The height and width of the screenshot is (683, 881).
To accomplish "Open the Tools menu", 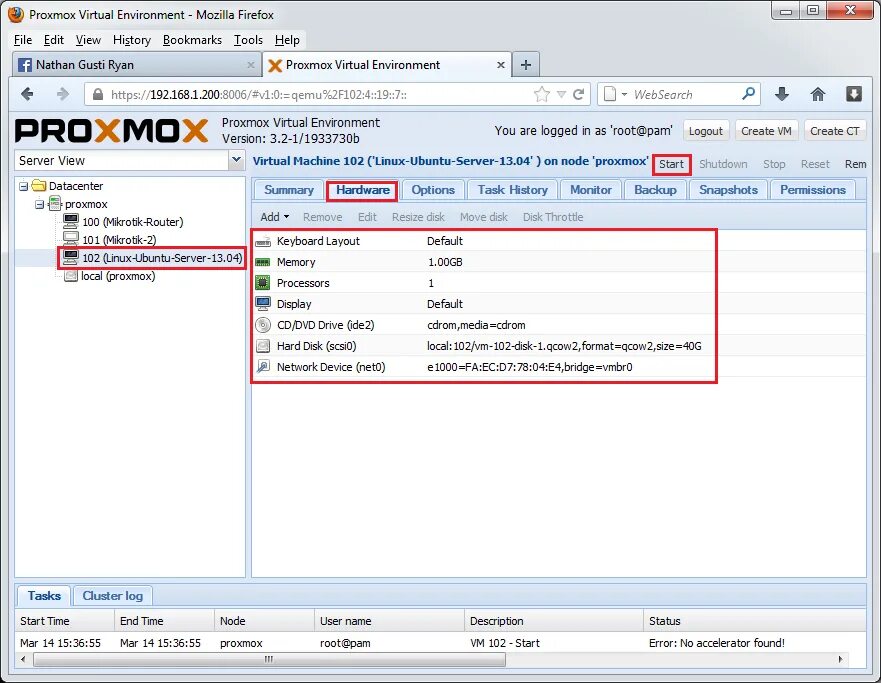I will [x=248, y=40].
